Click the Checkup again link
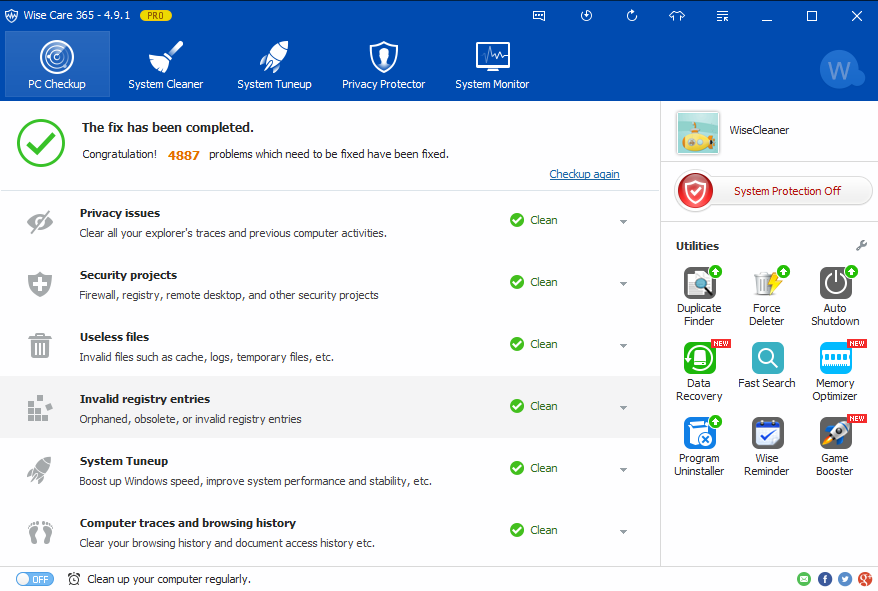 click(x=584, y=174)
